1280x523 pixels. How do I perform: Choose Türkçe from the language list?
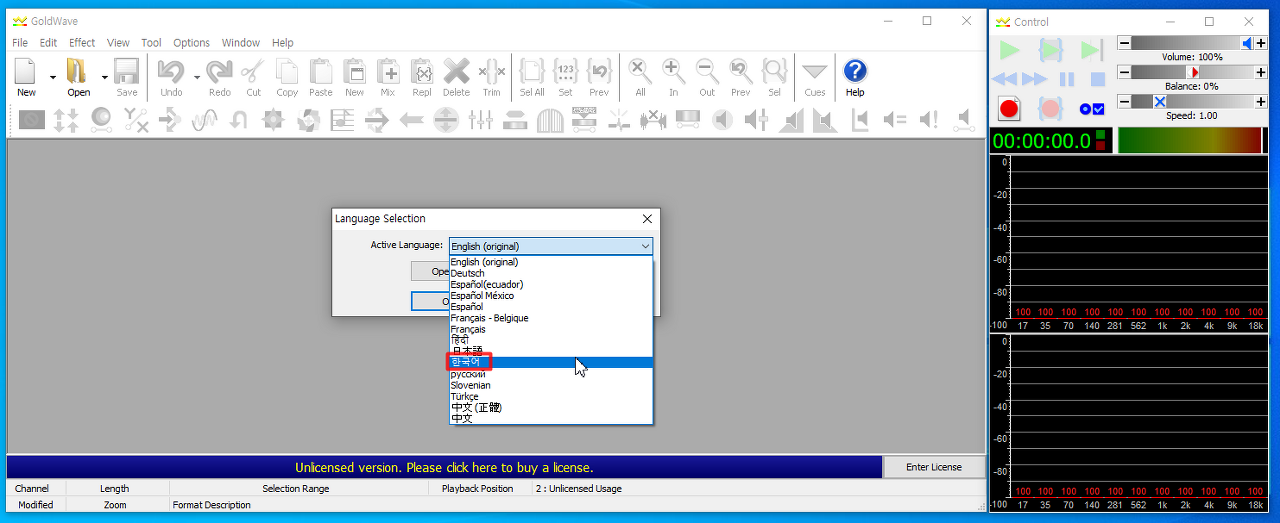coord(551,396)
